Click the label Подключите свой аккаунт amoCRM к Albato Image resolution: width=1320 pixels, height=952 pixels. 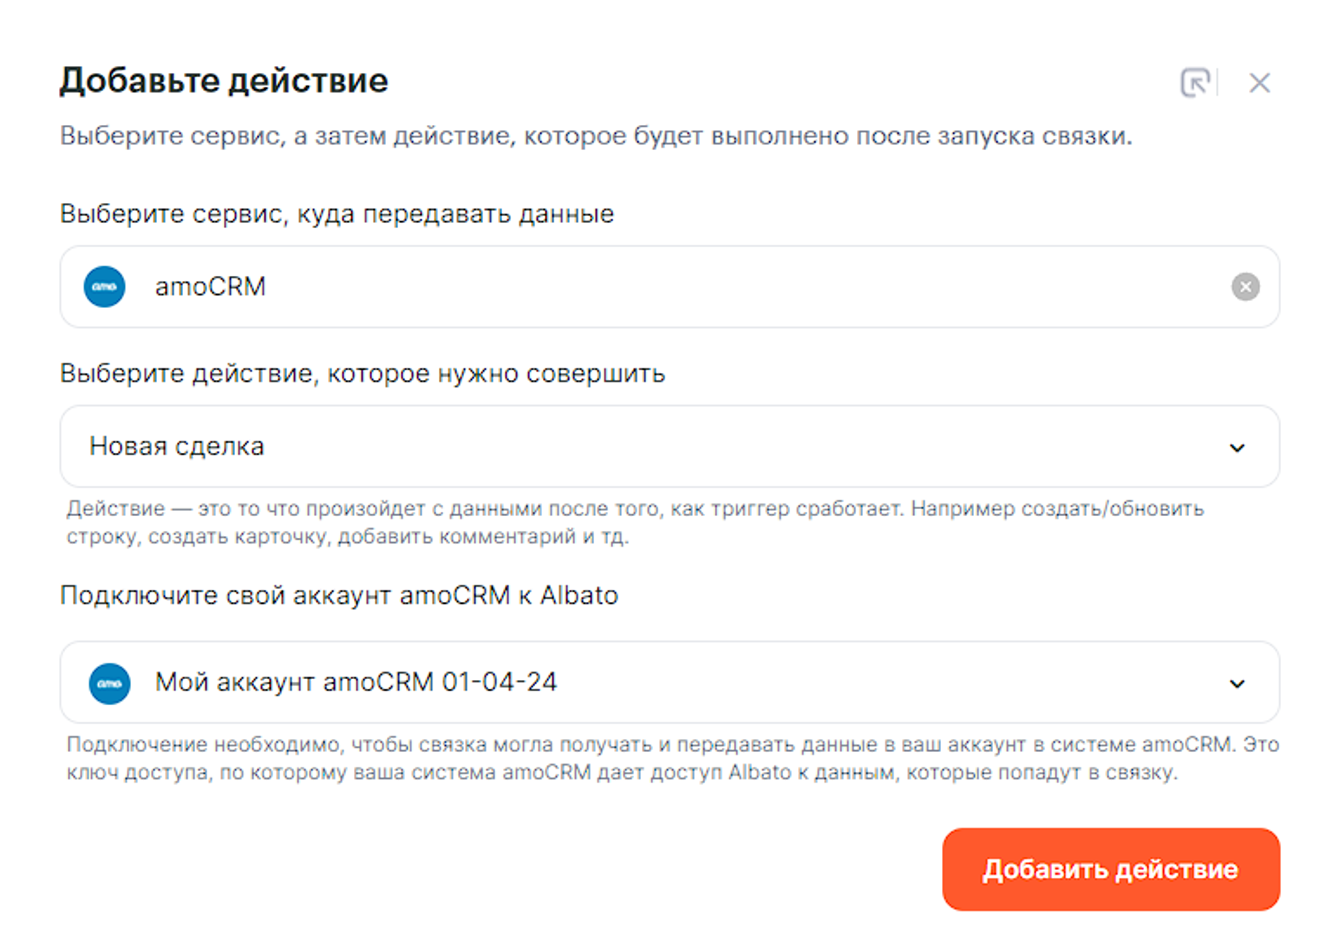click(339, 596)
